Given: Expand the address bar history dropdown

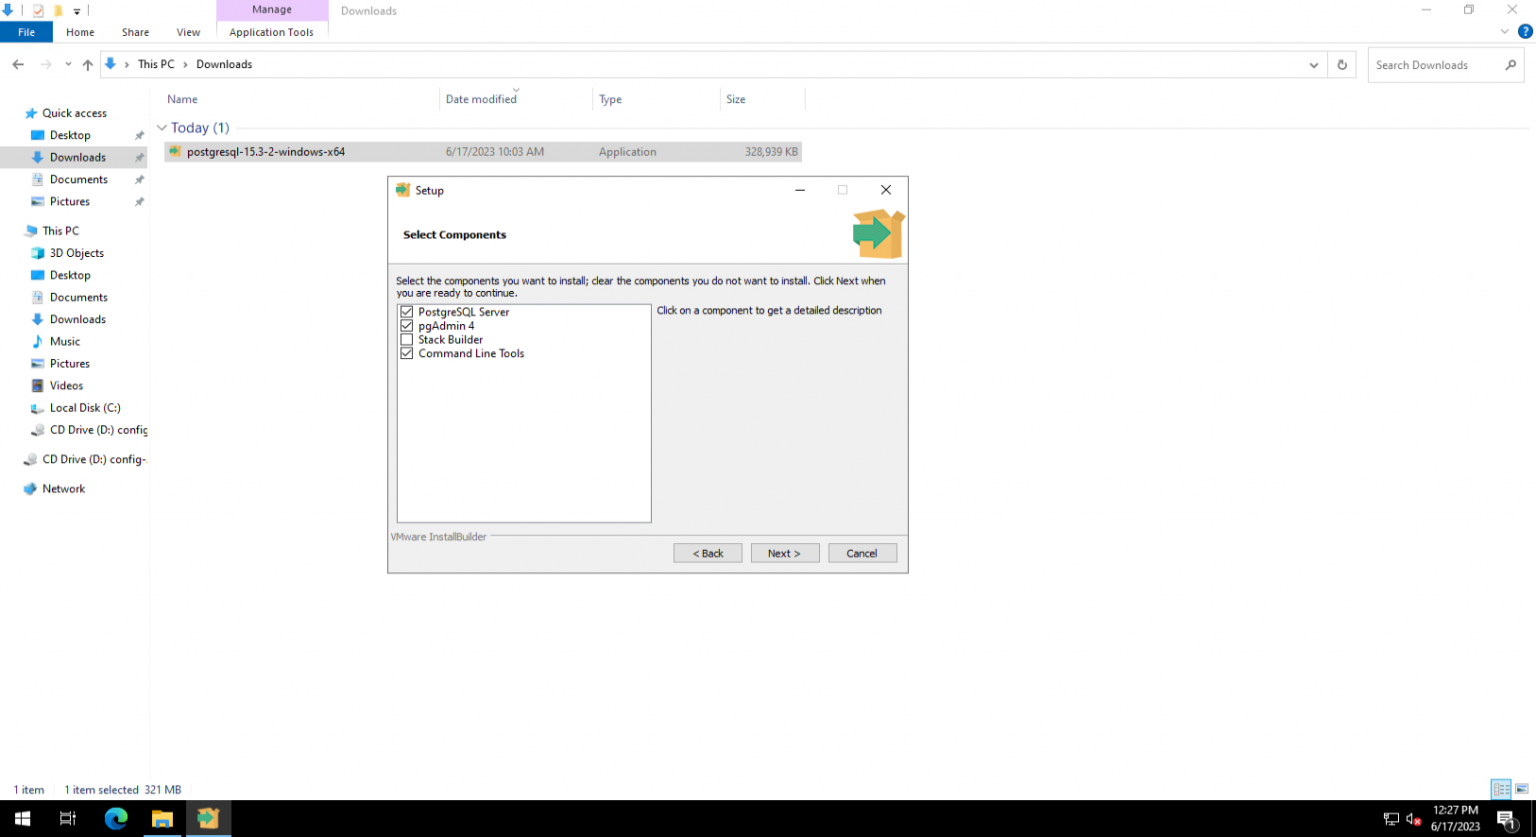Looking at the screenshot, I should point(1314,65).
